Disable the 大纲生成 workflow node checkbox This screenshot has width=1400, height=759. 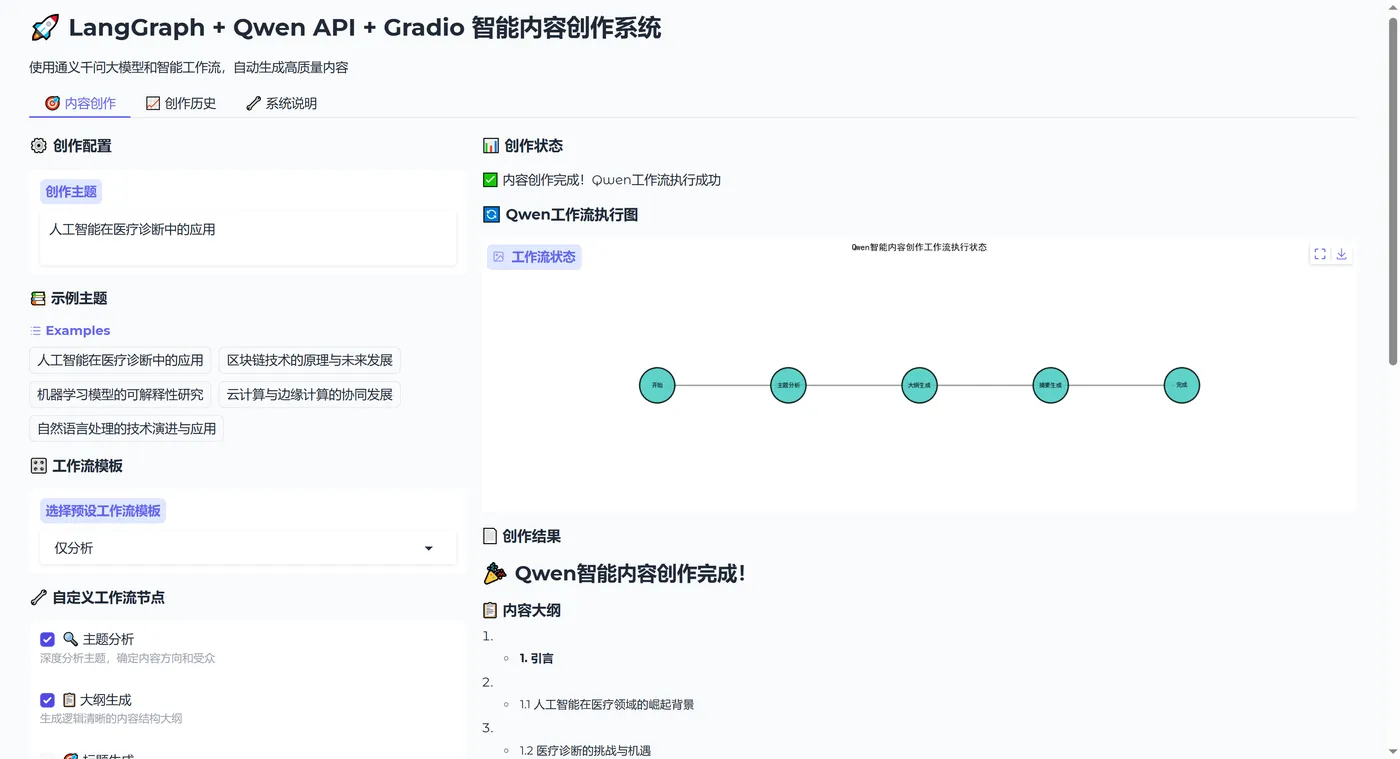coord(47,700)
